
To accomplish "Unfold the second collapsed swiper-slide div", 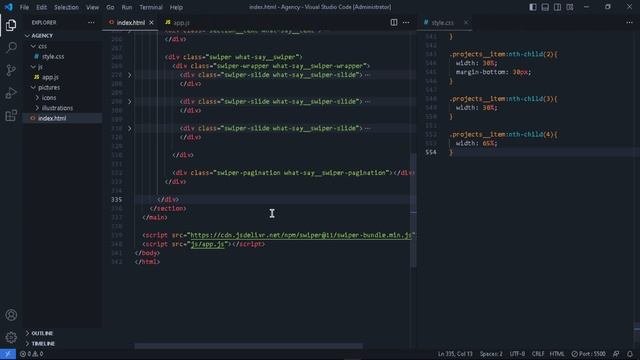I will pos(130,102).
